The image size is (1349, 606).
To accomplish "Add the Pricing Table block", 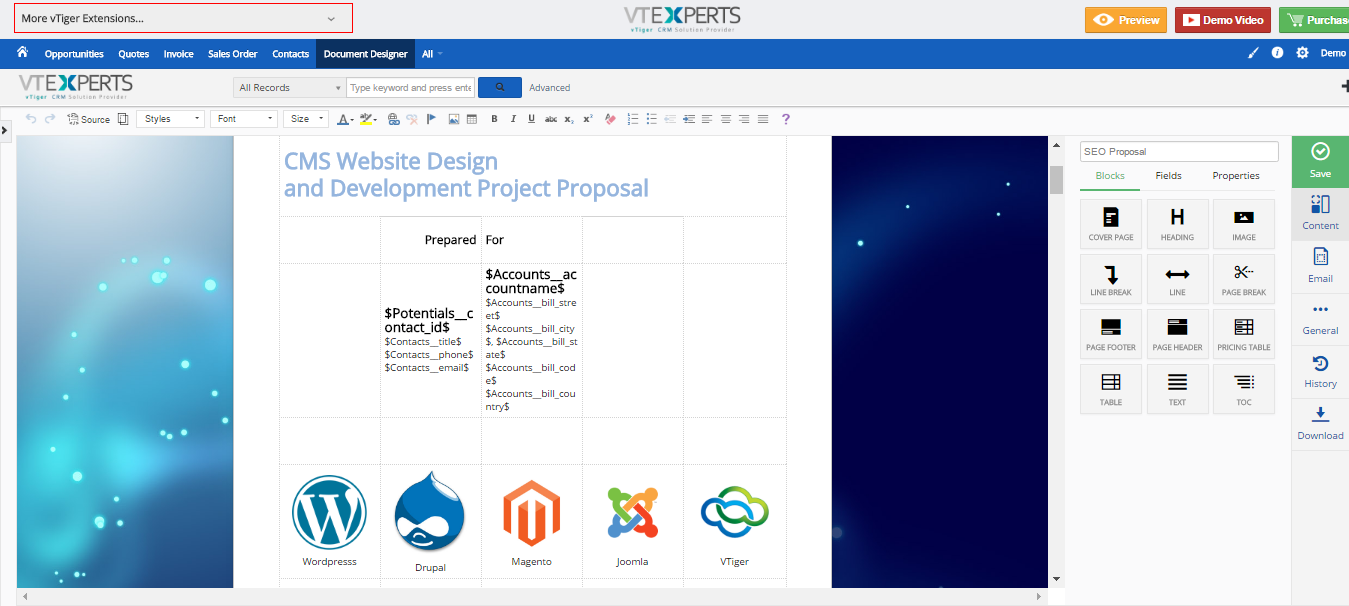I will (1244, 334).
